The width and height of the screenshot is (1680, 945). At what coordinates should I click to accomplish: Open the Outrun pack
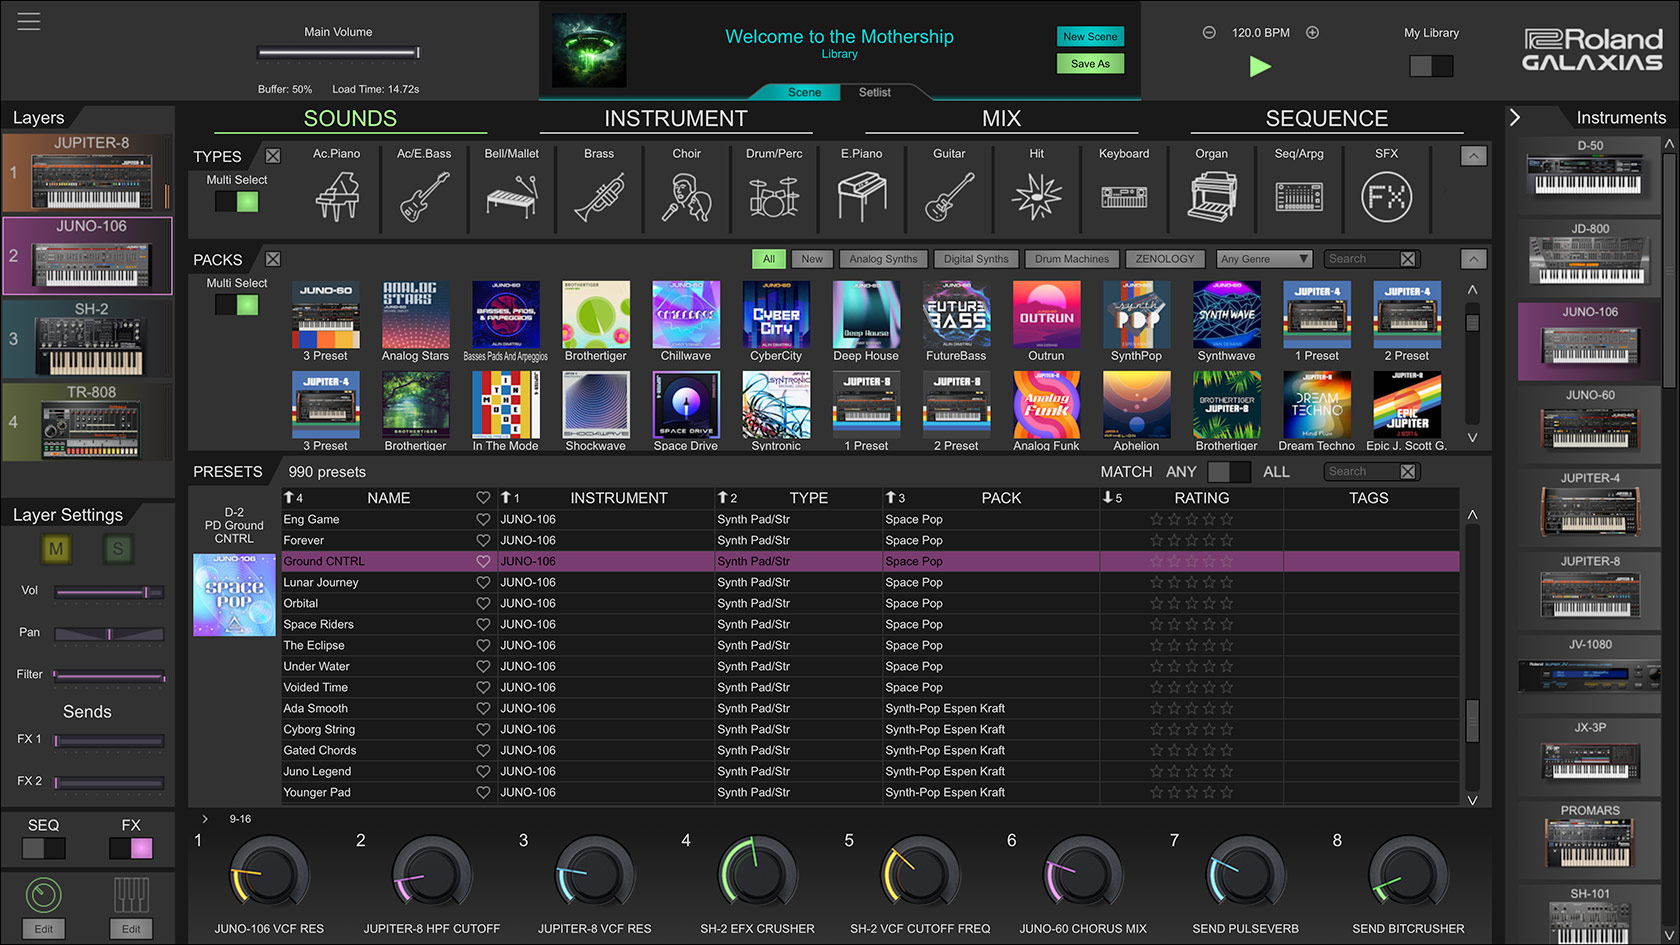[x=1046, y=322]
